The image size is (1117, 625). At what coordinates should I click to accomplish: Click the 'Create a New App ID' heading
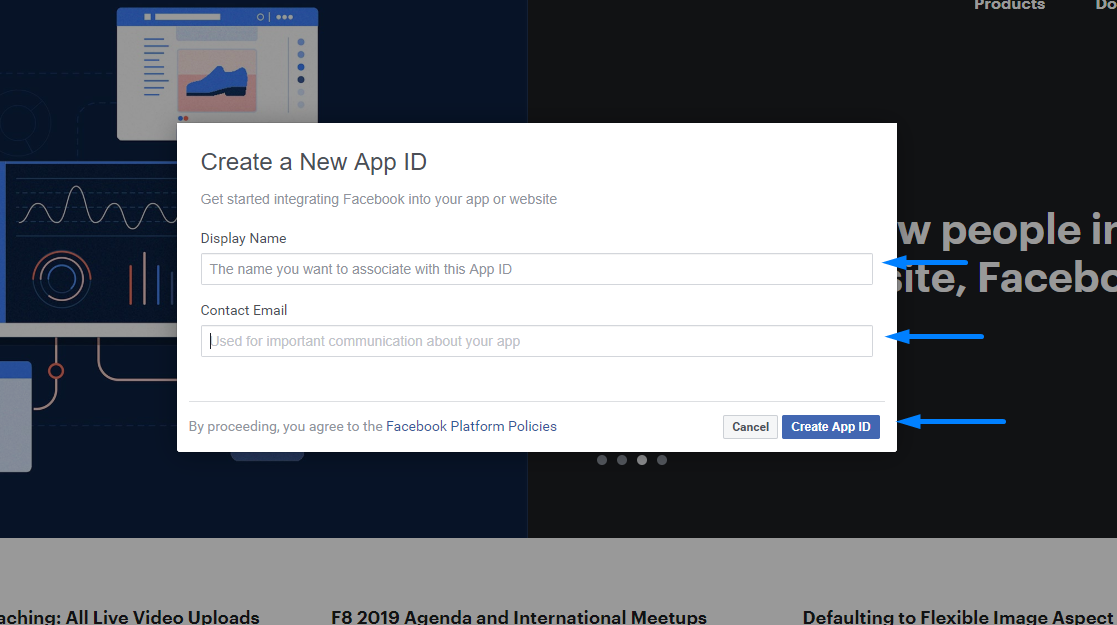(x=313, y=162)
